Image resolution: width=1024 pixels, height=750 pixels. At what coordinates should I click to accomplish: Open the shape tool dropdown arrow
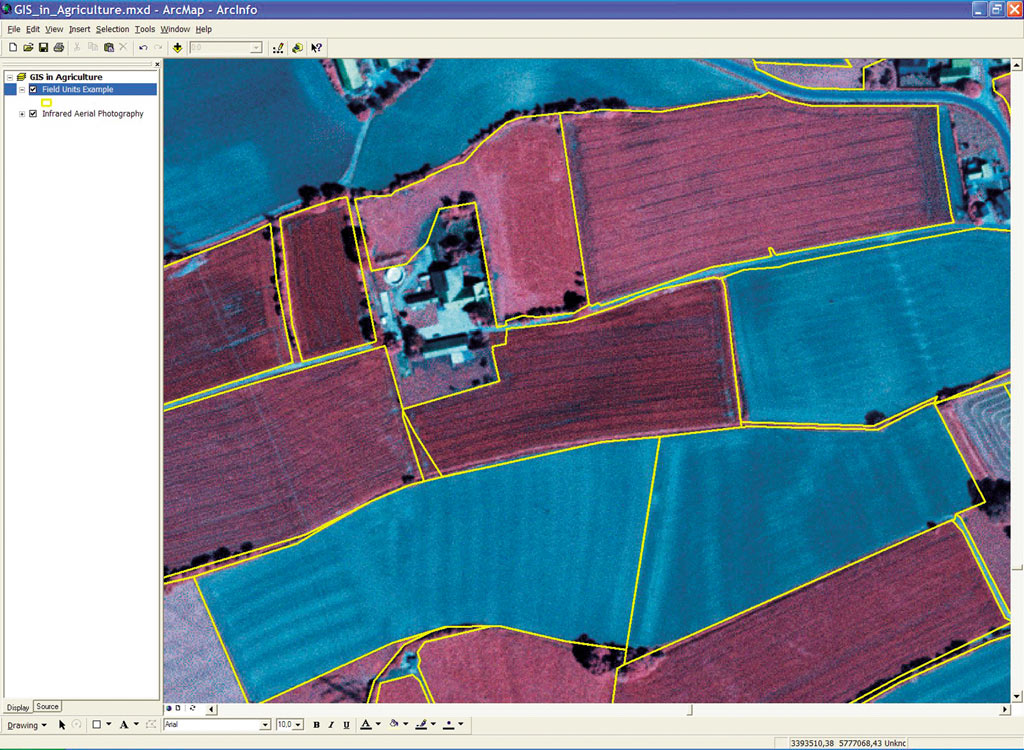pos(108,725)
